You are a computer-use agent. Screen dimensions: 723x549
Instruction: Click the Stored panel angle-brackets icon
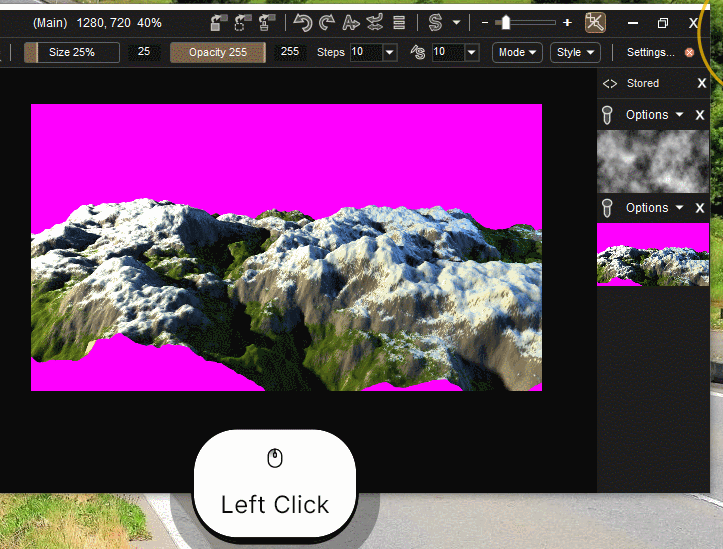(610, 83)
